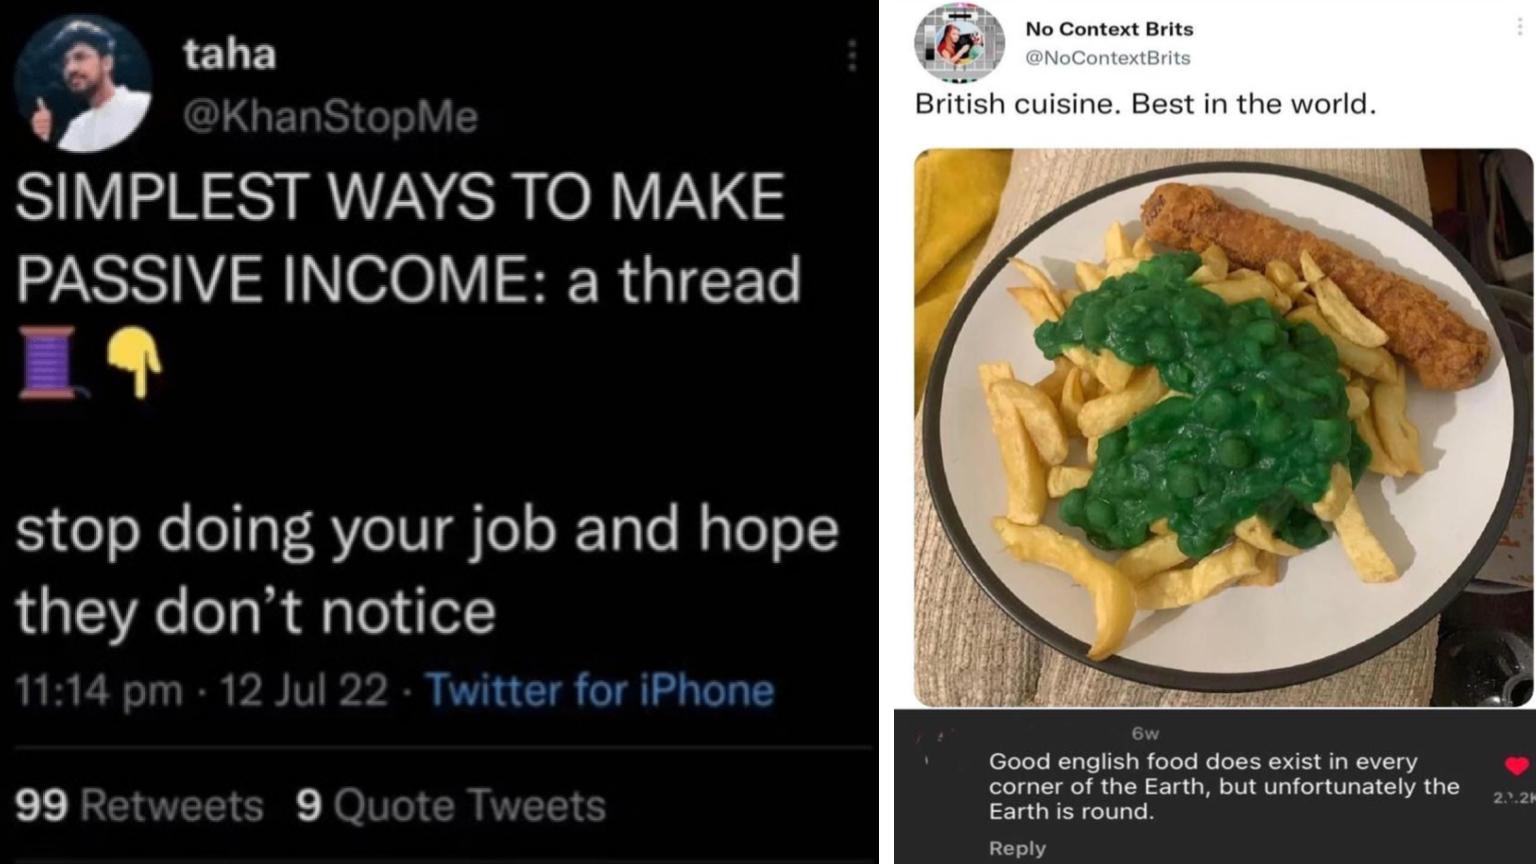The image size is (1536, 864).
Task: Click the Twitter for iPhone link
Action: click(600, 690)
